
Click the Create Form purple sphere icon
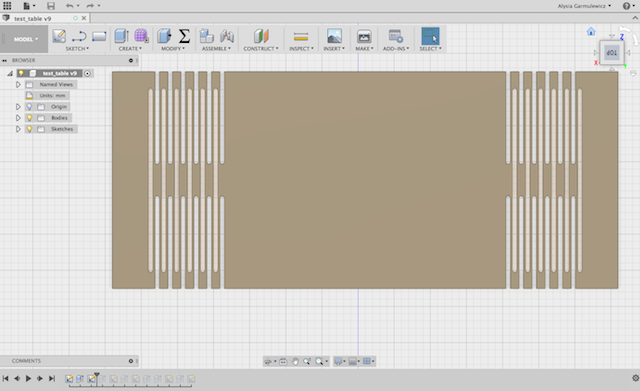(141, 36)
